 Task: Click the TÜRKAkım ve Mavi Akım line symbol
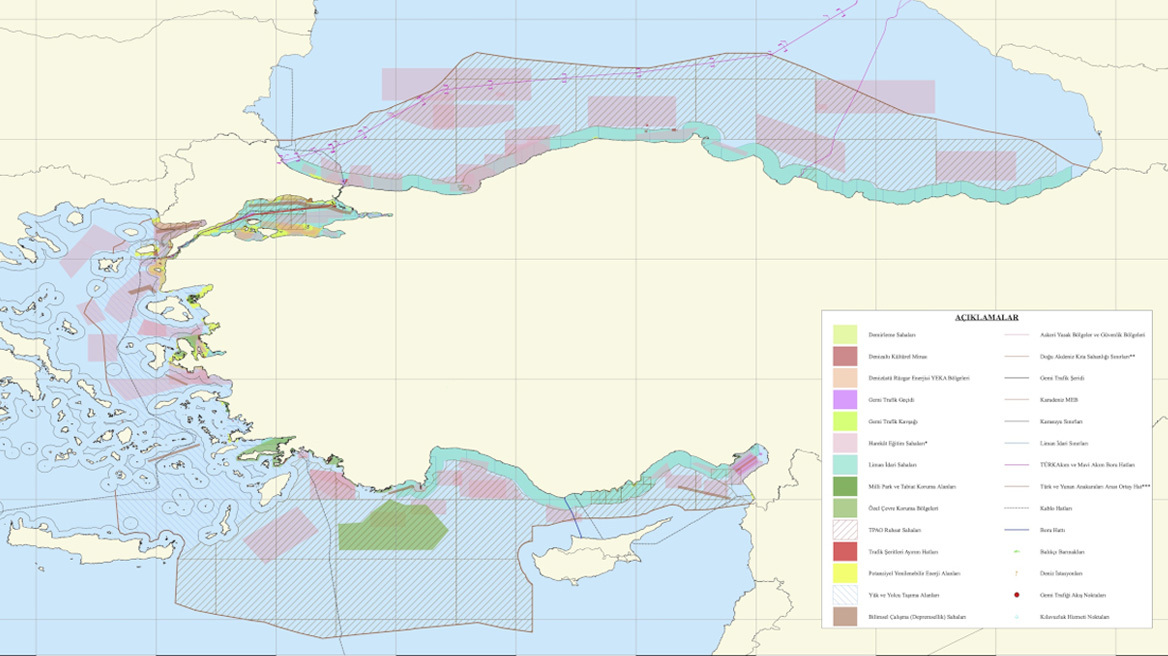click(x=1017, y=465)
